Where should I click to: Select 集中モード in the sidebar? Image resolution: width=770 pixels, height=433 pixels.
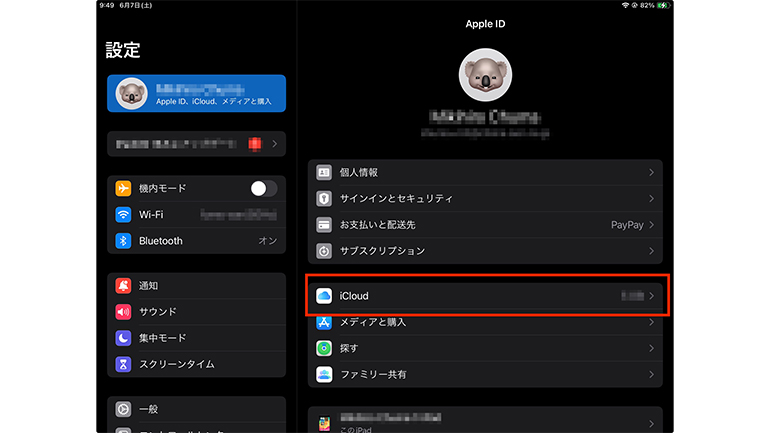(196, 338)
